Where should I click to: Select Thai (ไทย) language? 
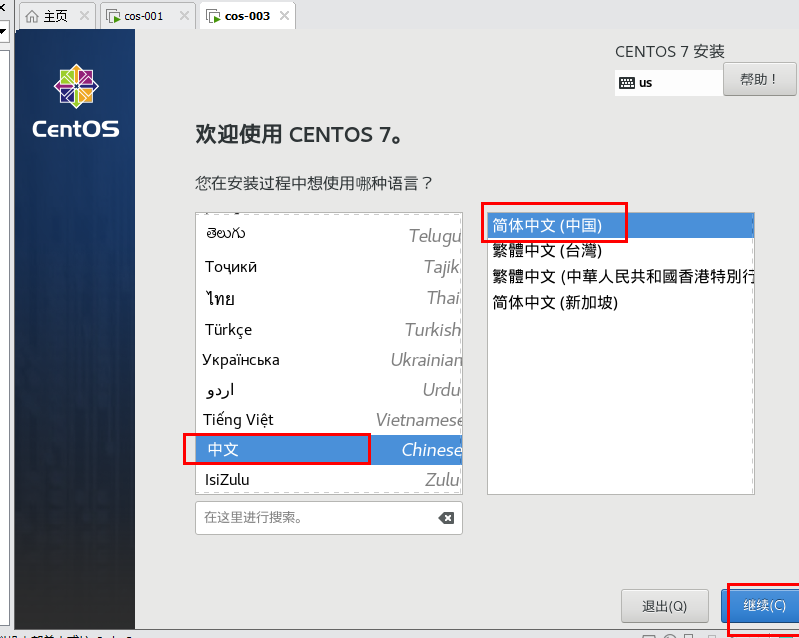point(329,298)
